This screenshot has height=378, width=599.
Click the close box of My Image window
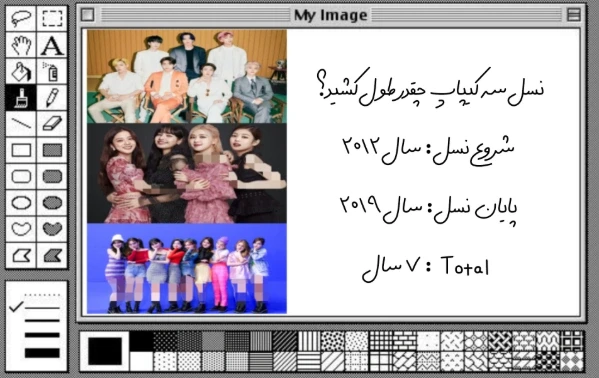(87, 15)
